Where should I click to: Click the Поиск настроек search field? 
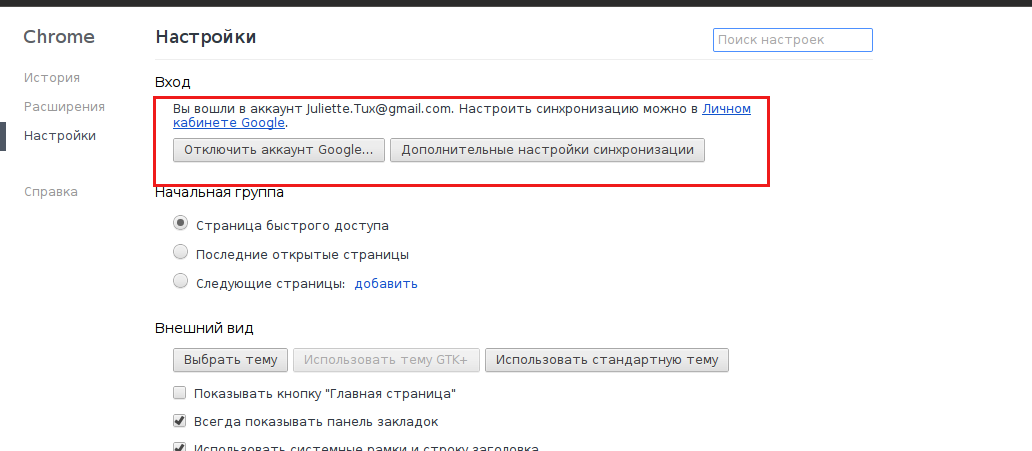(792, 40)
